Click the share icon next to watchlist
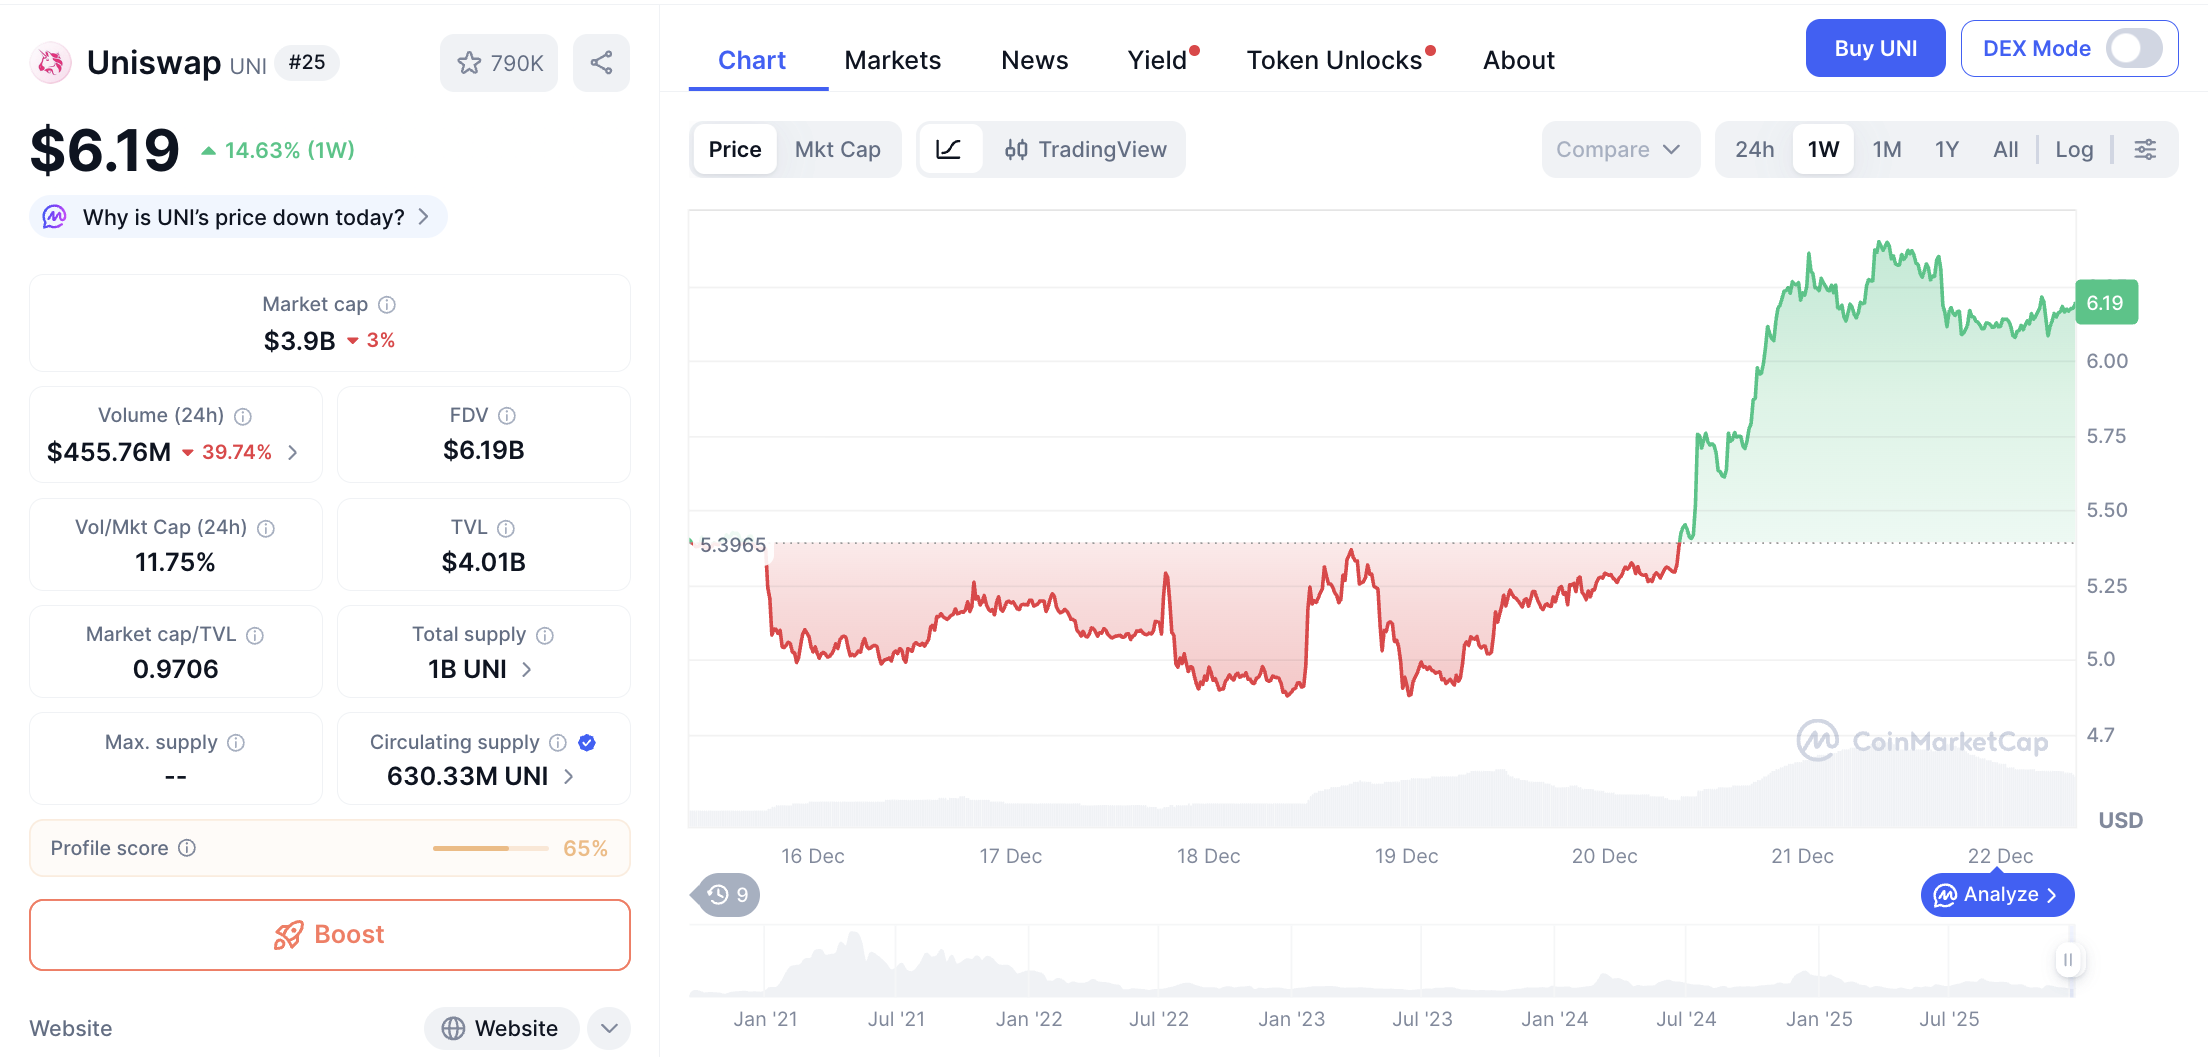Viewport: 2208px width, 1057px height. pyautogui.click(x=601, y=63)
